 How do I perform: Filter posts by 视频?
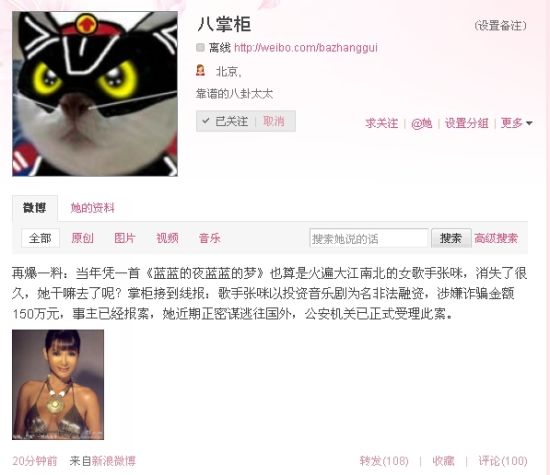[167, 238]
